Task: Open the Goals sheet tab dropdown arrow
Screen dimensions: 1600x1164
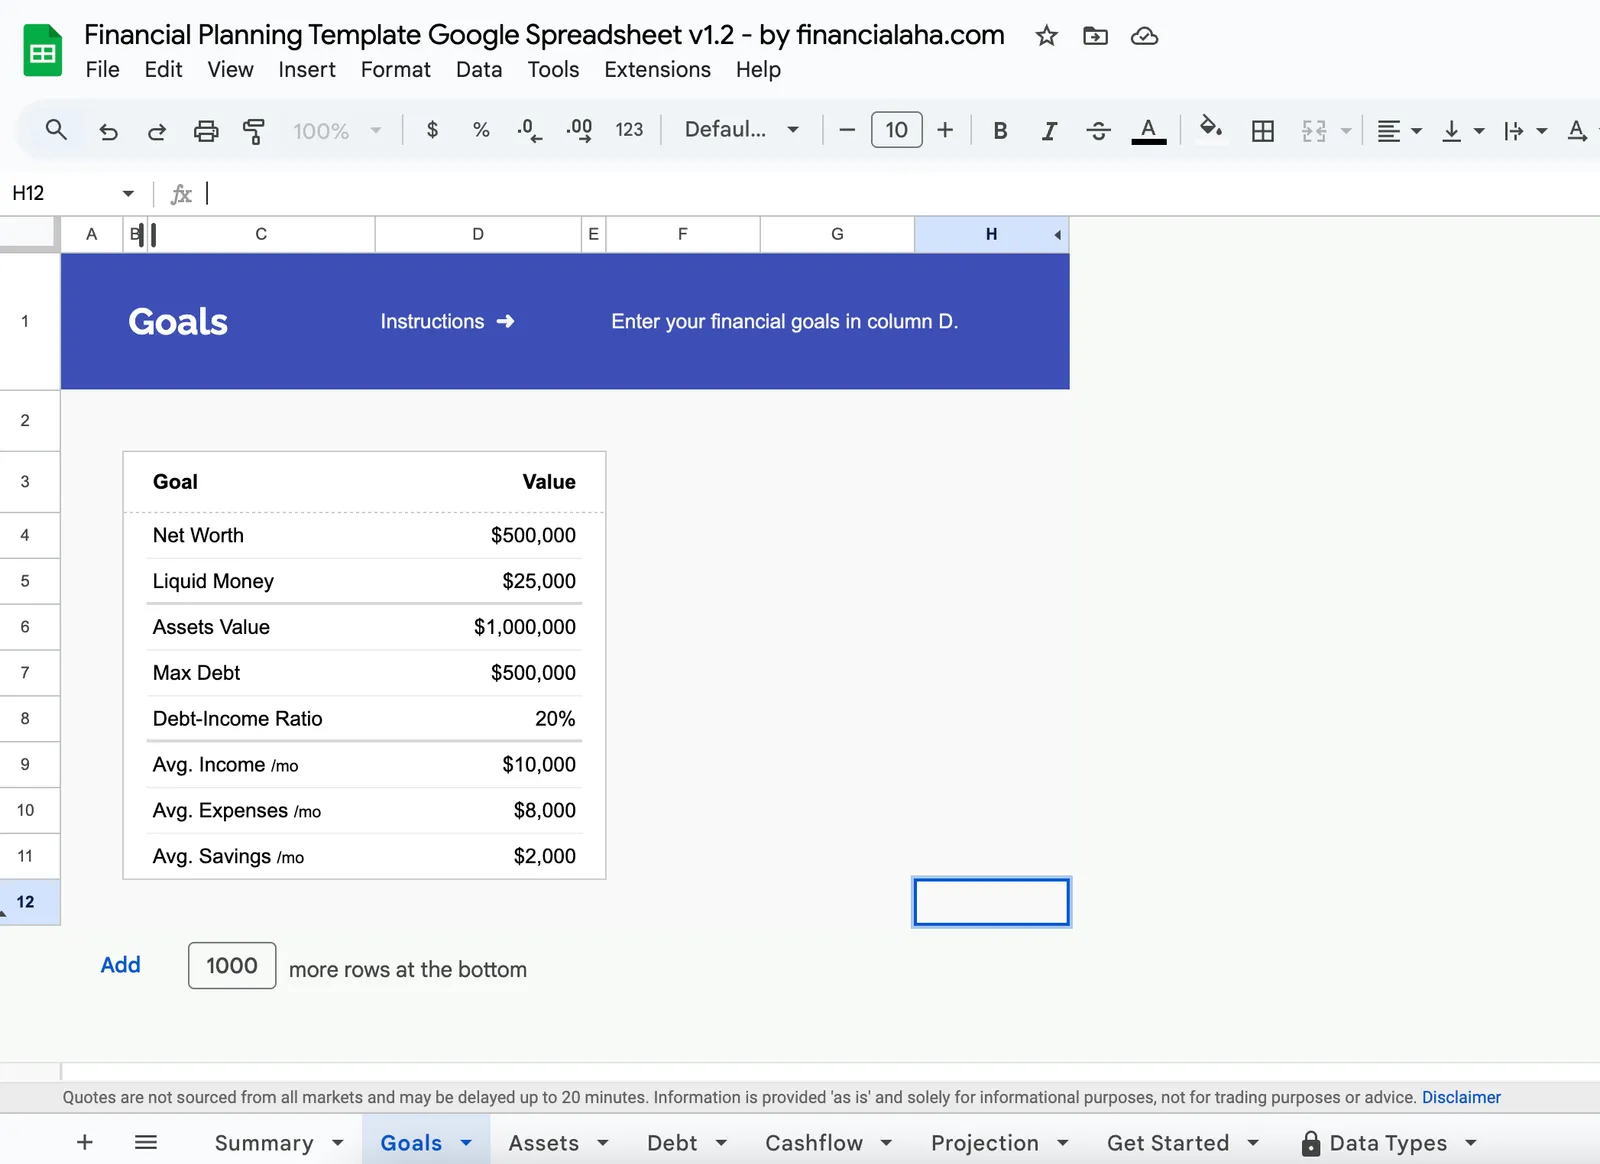Action: pos(466,1142)
